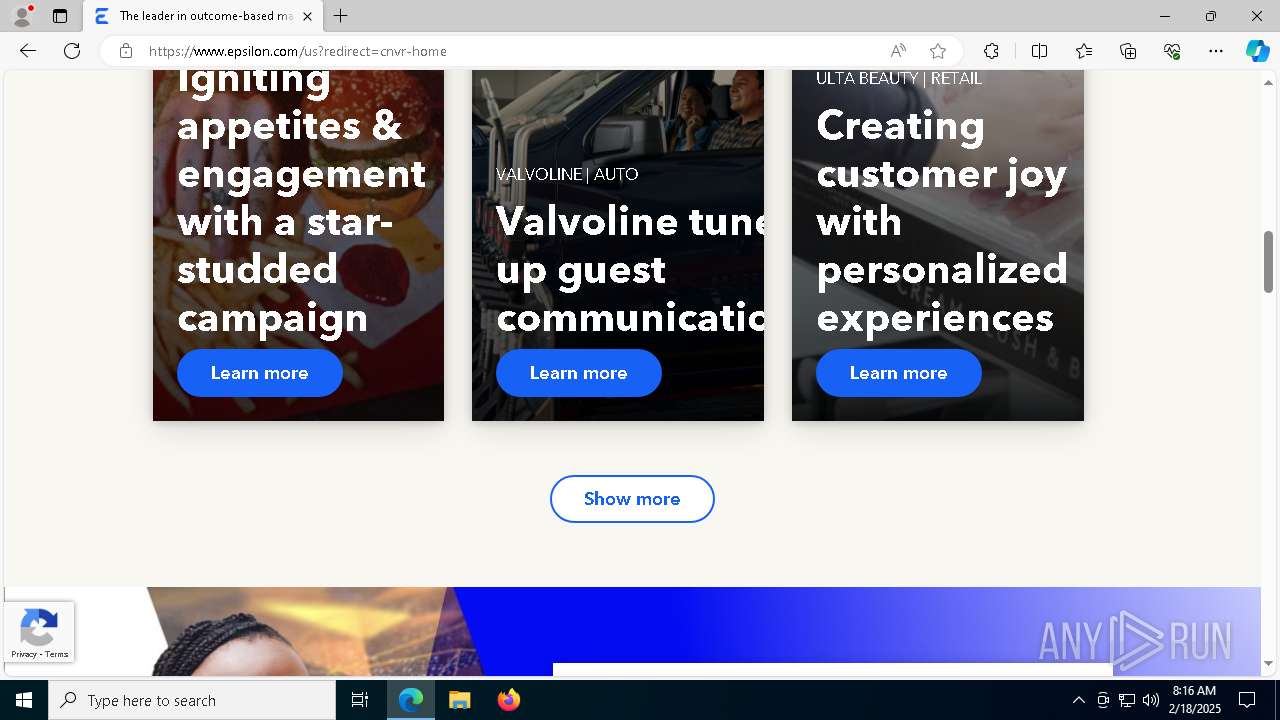Show hidden system tray icons
This screenshot has height=720, width=1280.
1078,700
